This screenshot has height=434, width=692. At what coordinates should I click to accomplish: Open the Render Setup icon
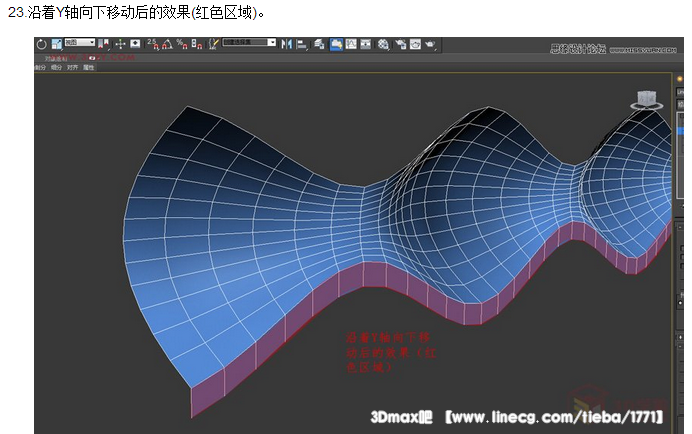(x=401, y=44)
